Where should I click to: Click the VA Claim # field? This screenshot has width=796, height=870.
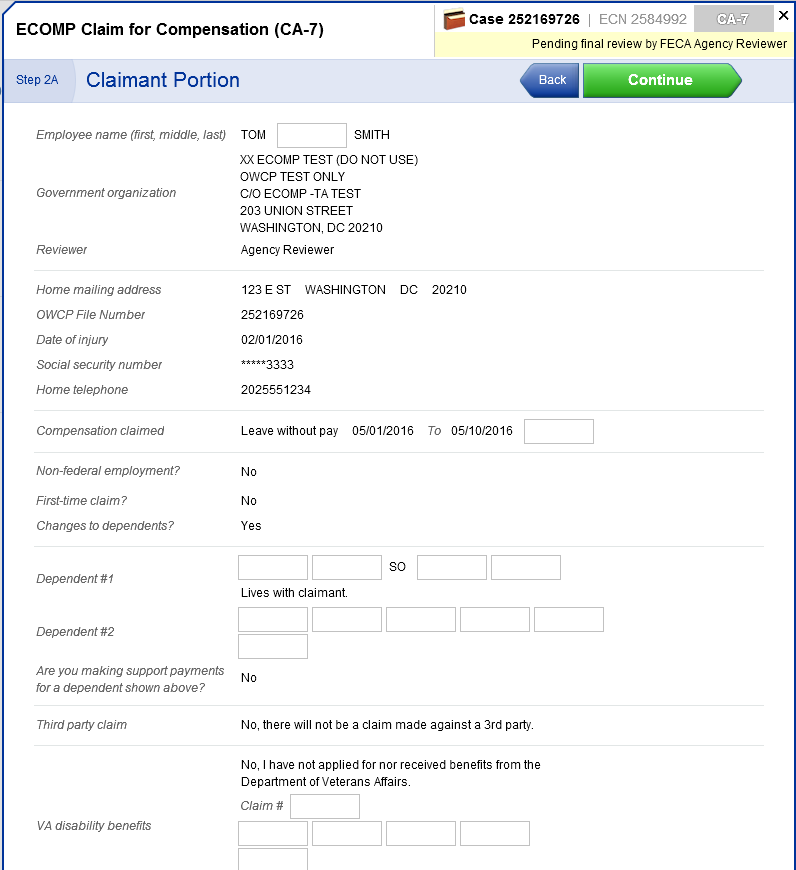(x=325, y=806)
